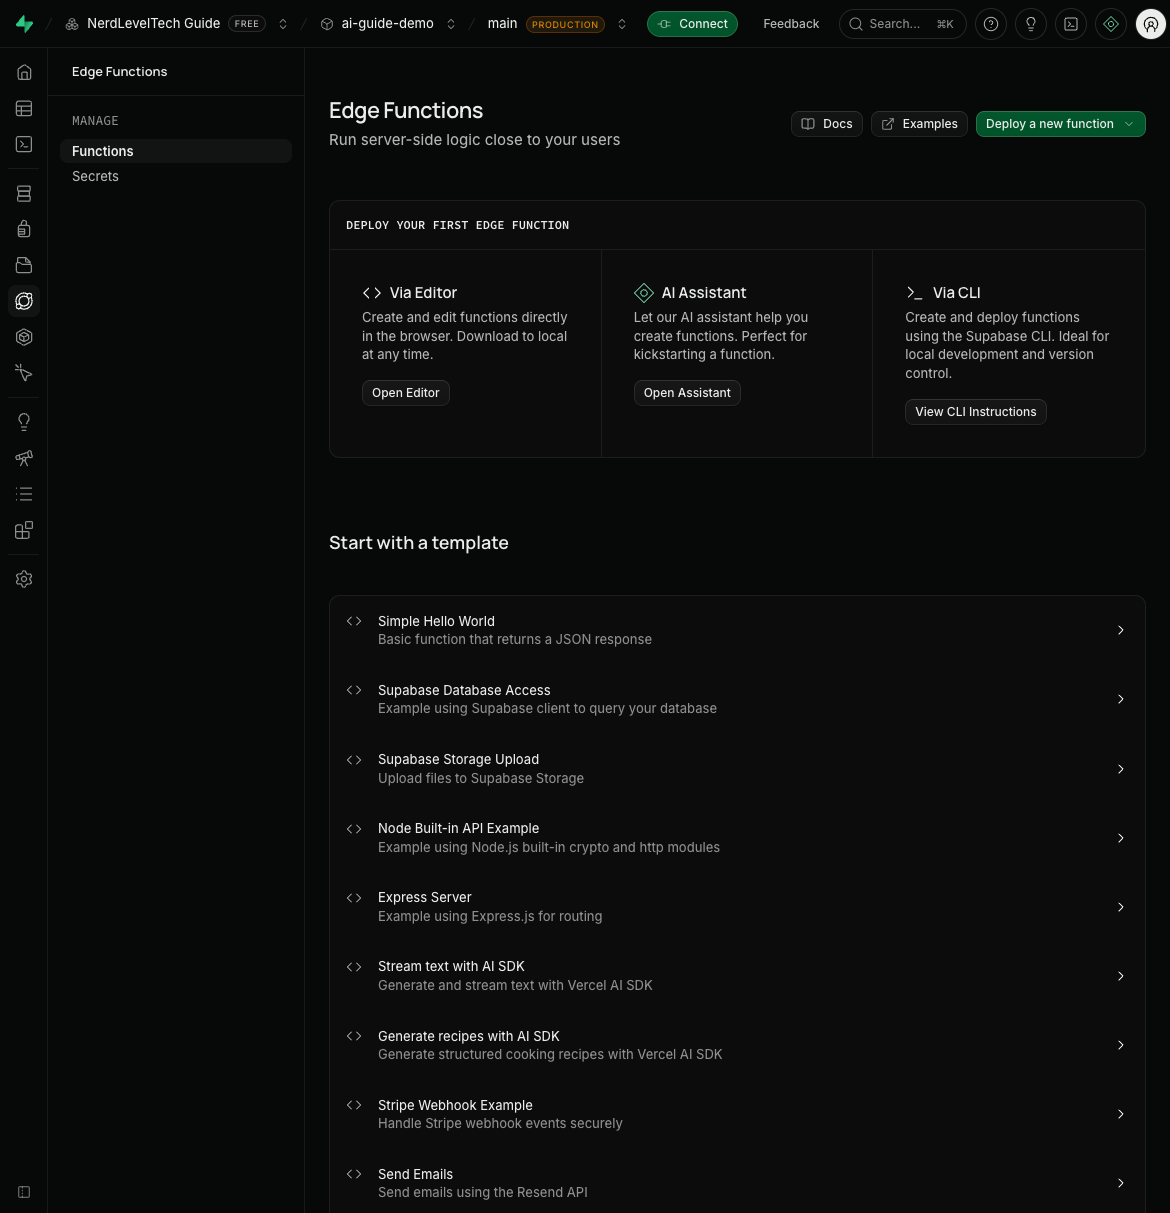
Task: Open the help question mark icon
Action: tap(991, 24)
